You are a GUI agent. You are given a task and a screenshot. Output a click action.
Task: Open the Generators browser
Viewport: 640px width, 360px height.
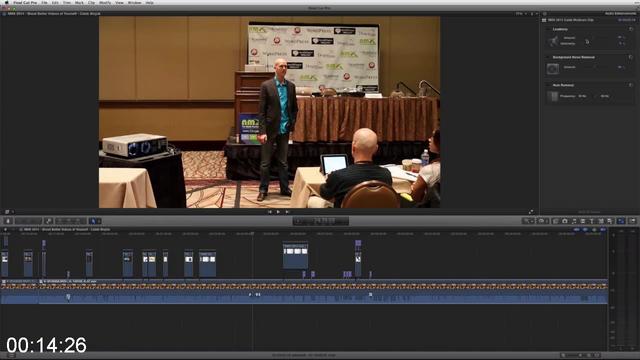[x=601, y=221]
